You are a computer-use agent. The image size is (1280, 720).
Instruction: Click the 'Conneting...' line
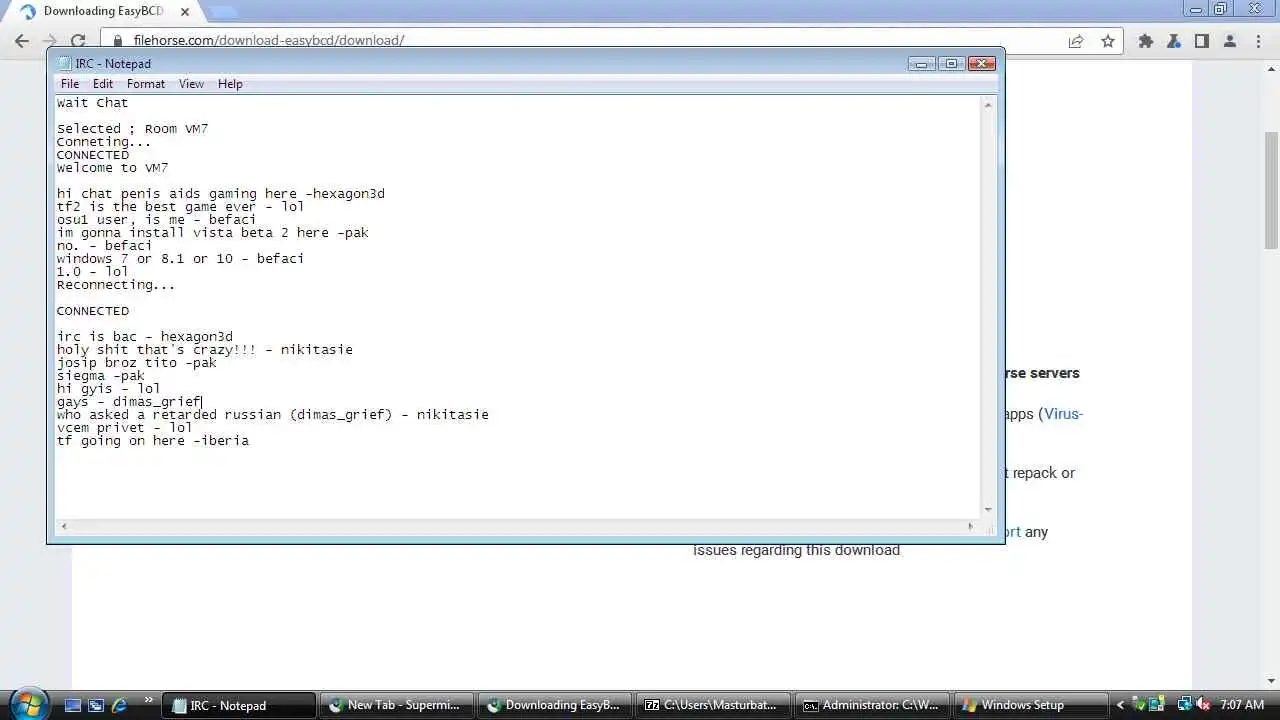[104, 142]
